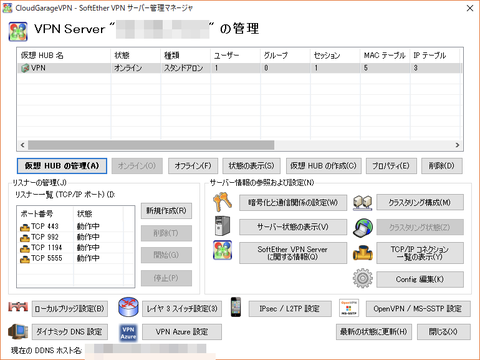Open 仮想 HUB の管理(A)
Screen dimensions: 480x360
[62, 166]
